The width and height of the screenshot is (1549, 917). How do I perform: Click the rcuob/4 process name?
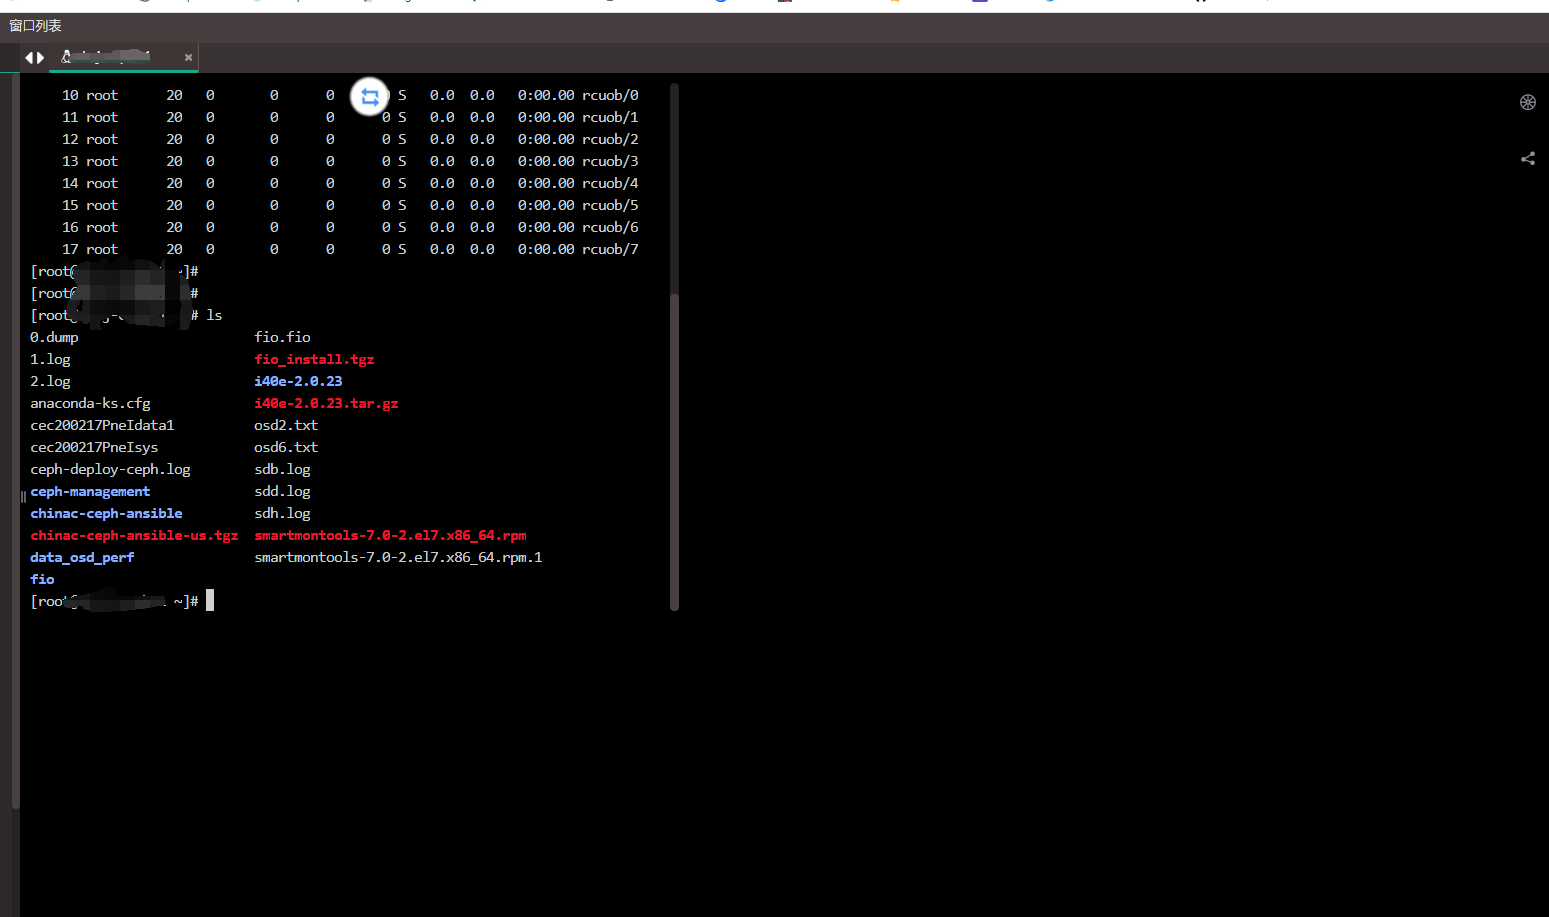click(610, 183)
